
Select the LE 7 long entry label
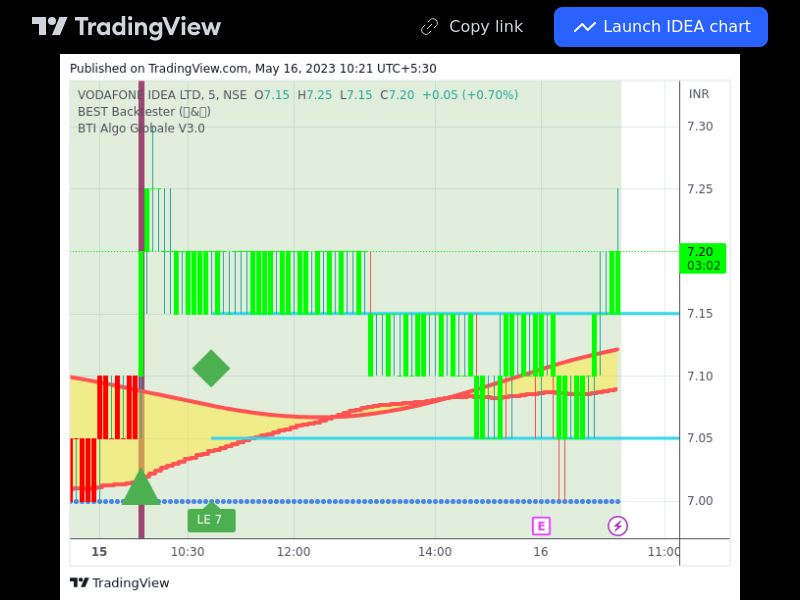tap(211, 520)
